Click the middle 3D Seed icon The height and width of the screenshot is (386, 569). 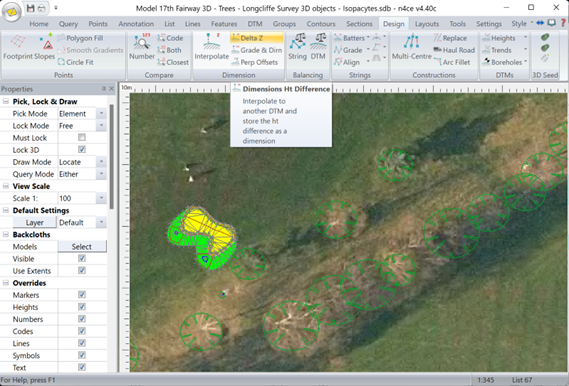pos(545,48)
